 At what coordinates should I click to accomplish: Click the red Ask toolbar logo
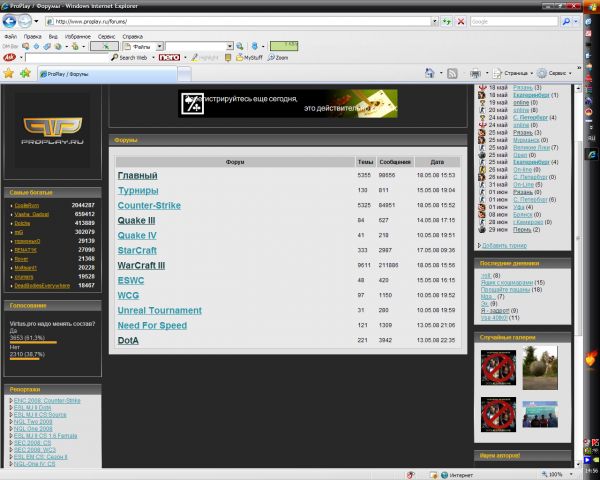[10, 57]
